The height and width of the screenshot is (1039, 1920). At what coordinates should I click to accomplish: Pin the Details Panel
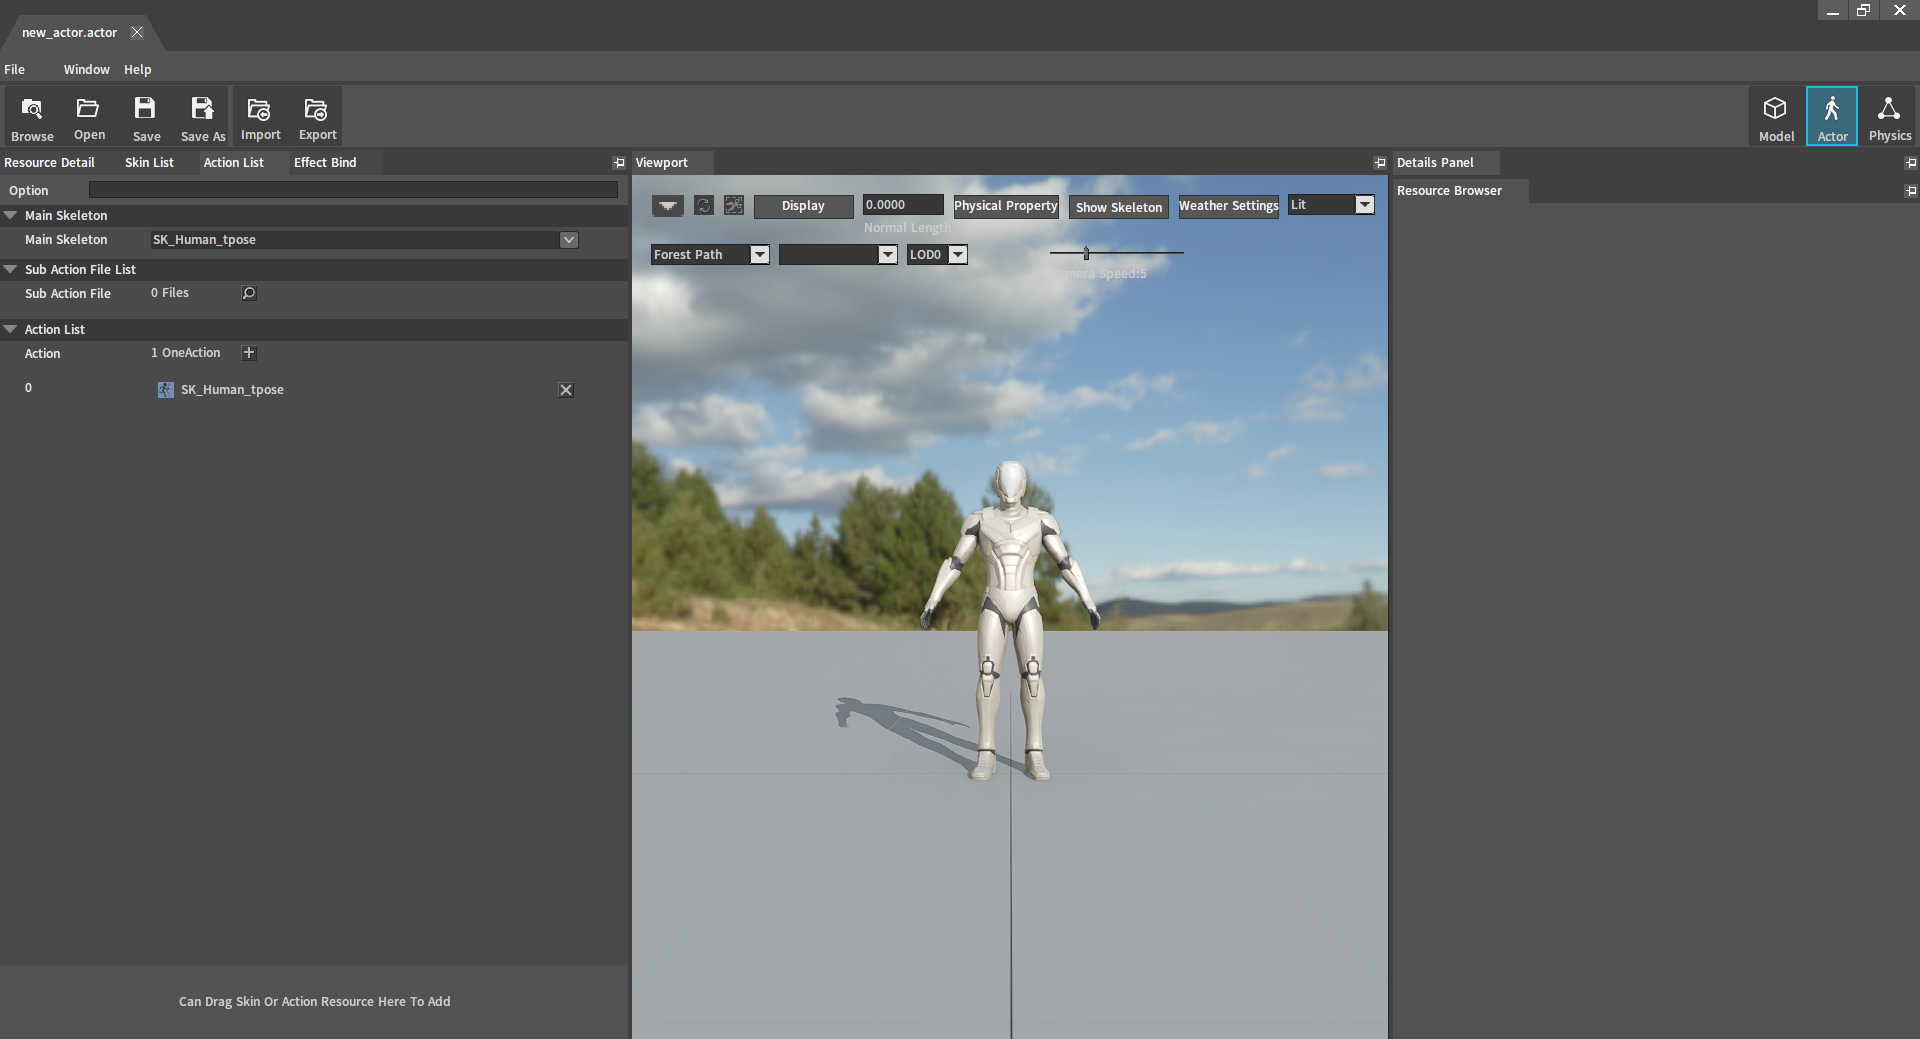(1911, 163)
